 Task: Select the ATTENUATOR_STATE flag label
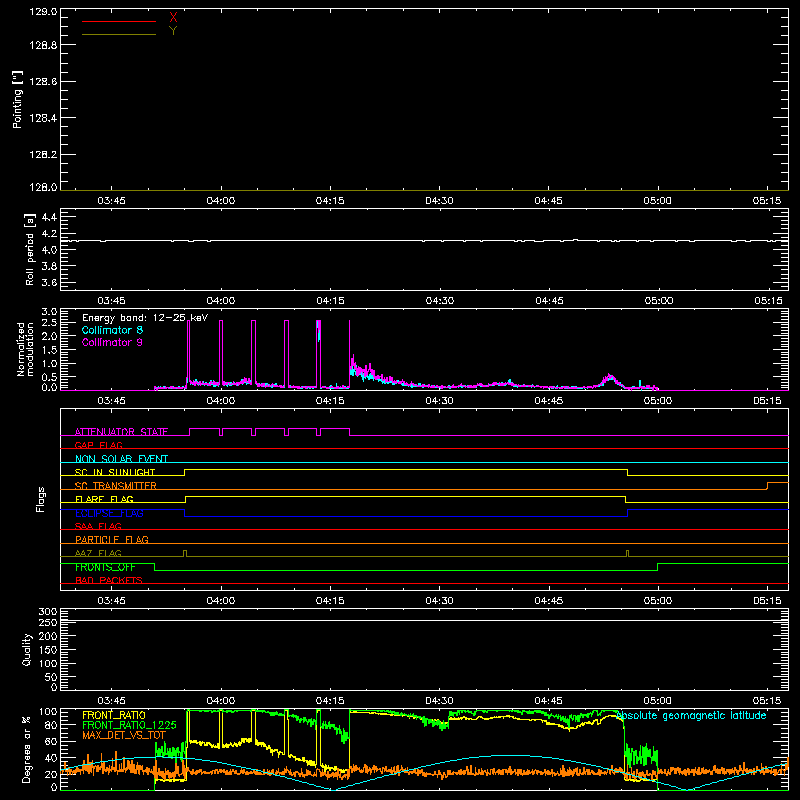click(x=121, y=432)
